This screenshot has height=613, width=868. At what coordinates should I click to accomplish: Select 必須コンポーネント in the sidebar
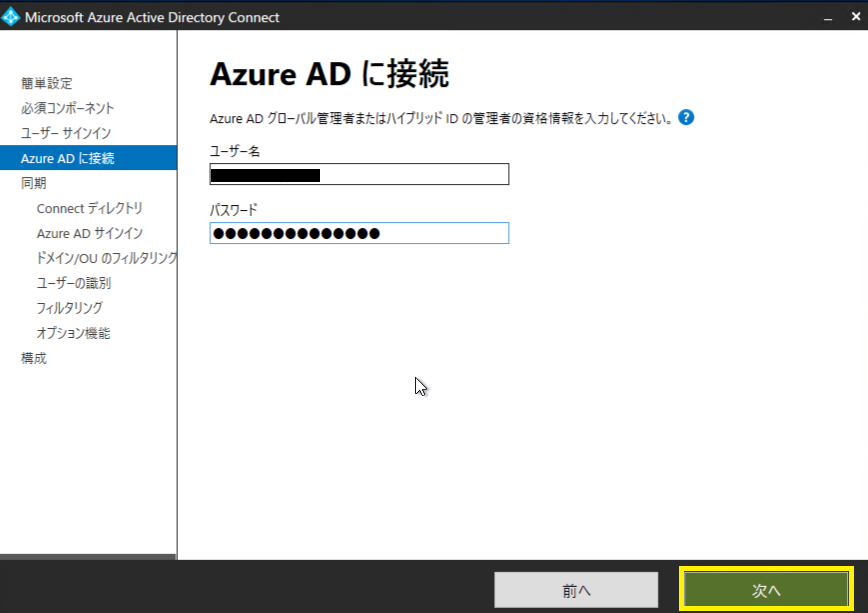[68, 108]
